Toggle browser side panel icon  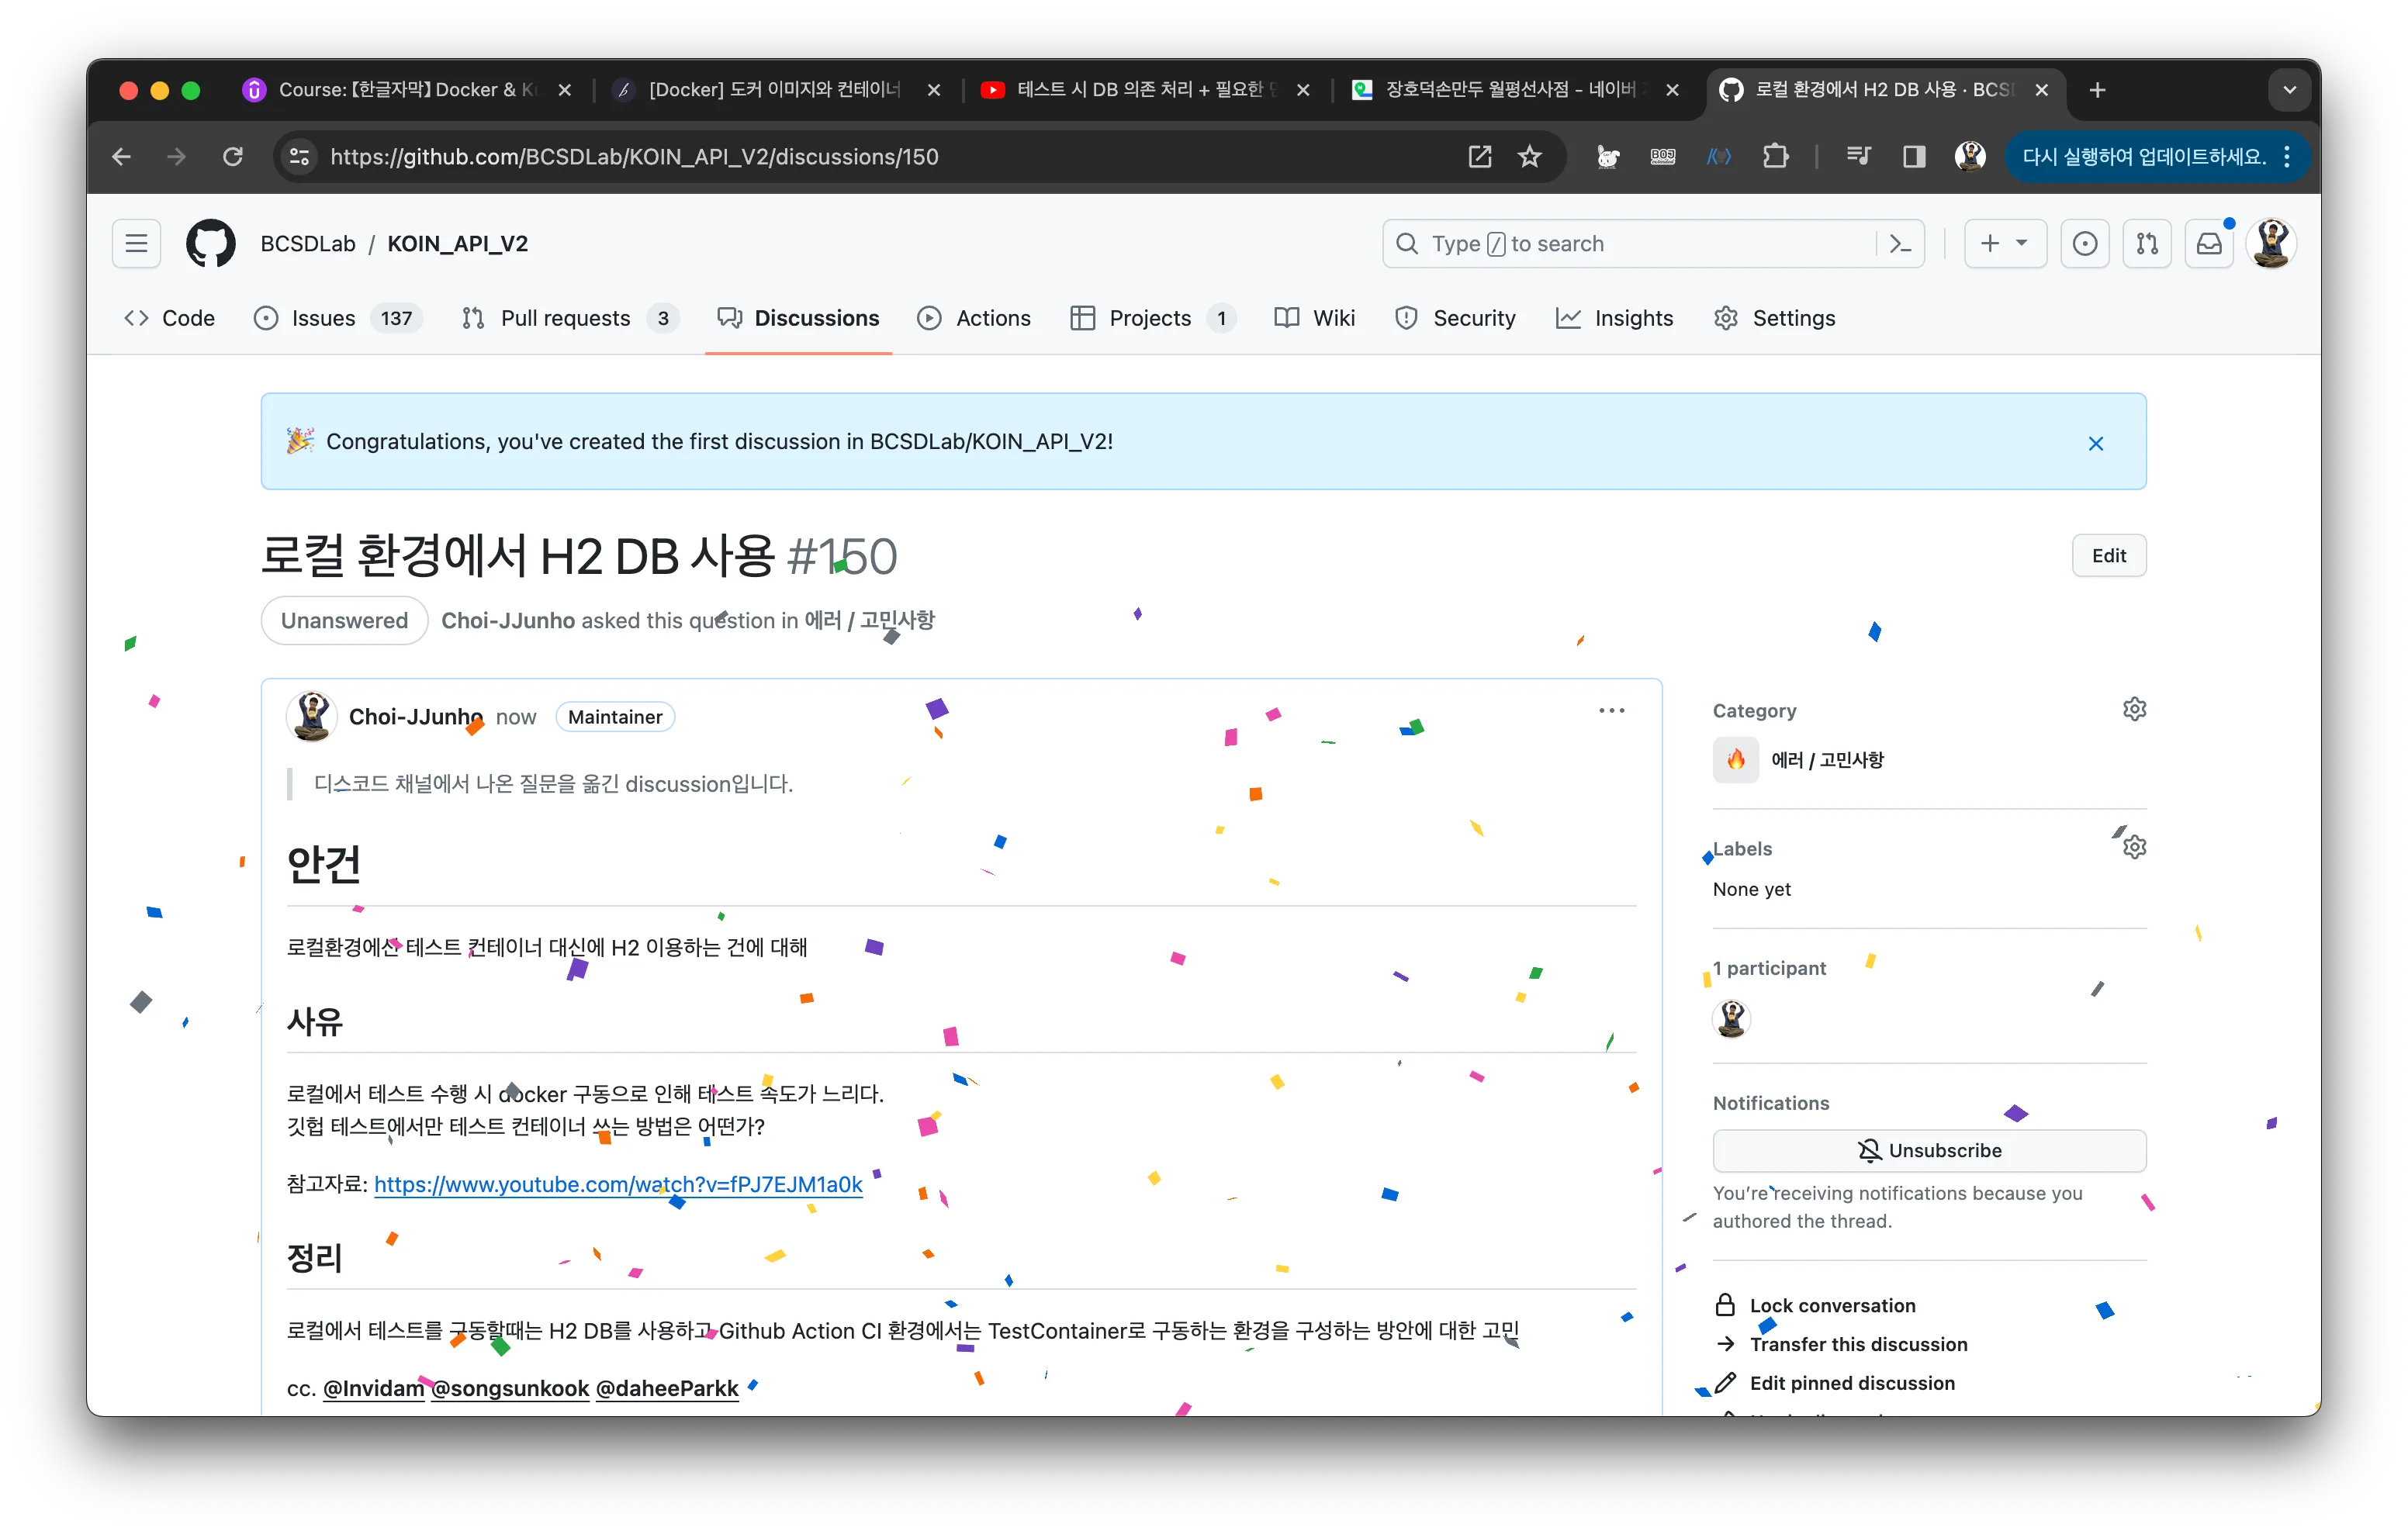[1913, 157]
